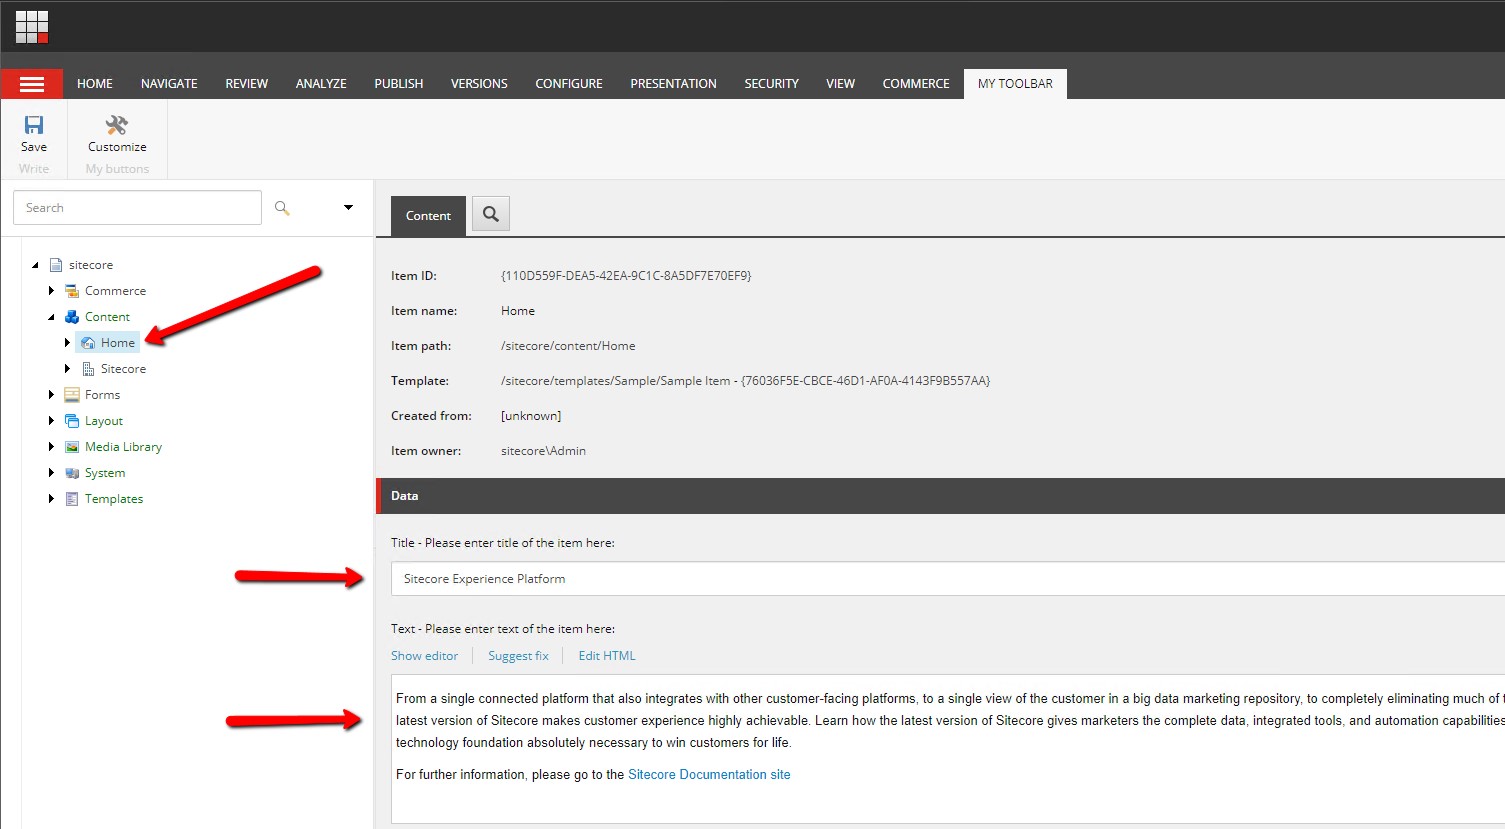Expand the Sitecore child tree node
This screenshot has width=1505, height=829.
(68, 369)
